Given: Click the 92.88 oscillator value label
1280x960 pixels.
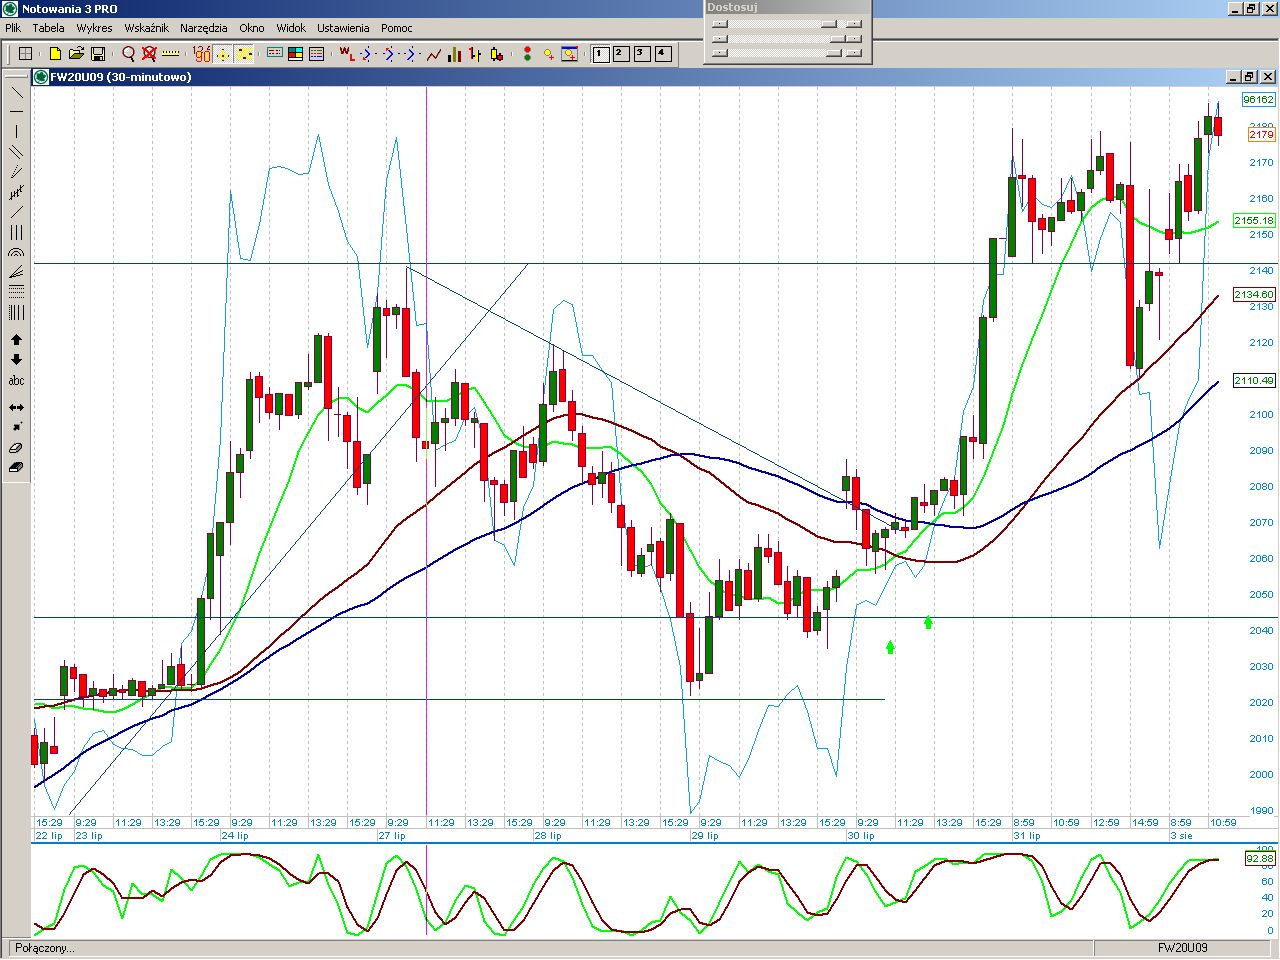Looking at the screenshot, I should pos(1260,858).
